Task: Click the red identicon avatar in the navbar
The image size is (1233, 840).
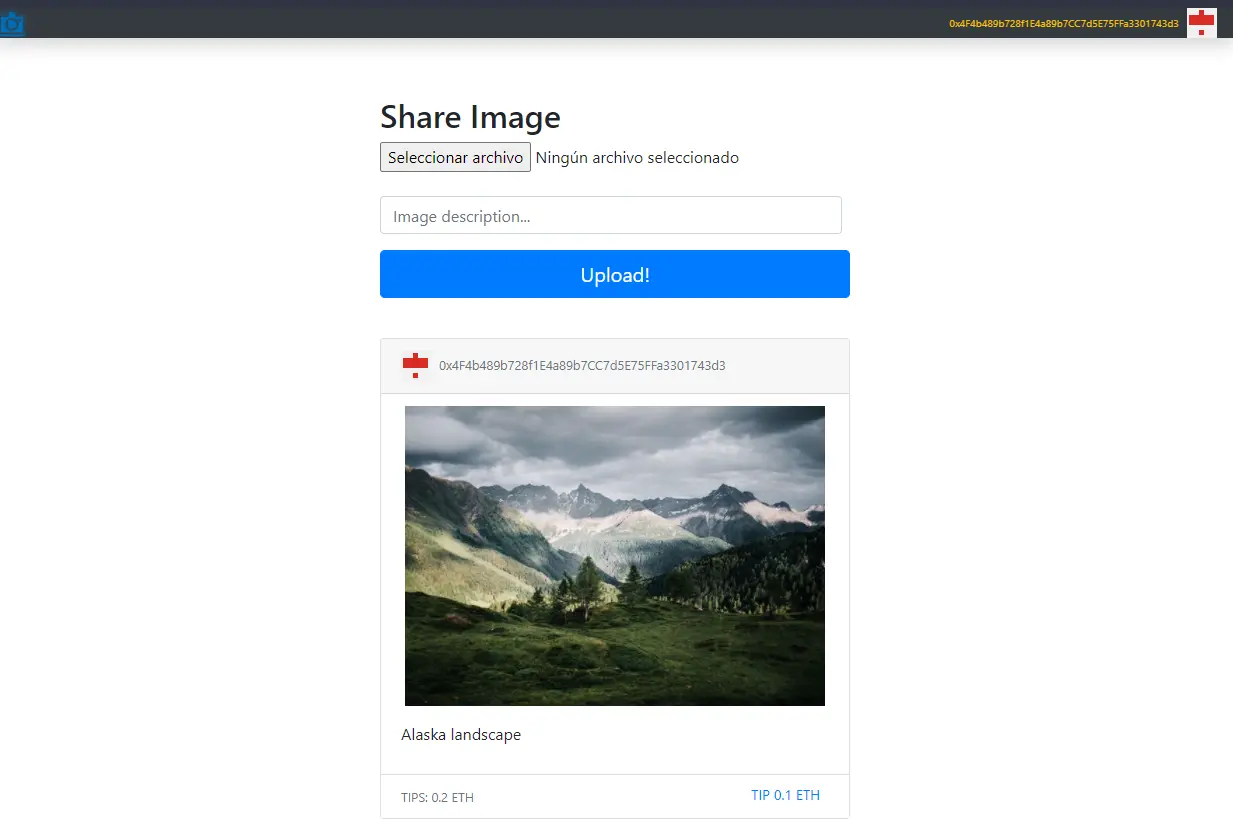Action: [x=1201, y=22]
